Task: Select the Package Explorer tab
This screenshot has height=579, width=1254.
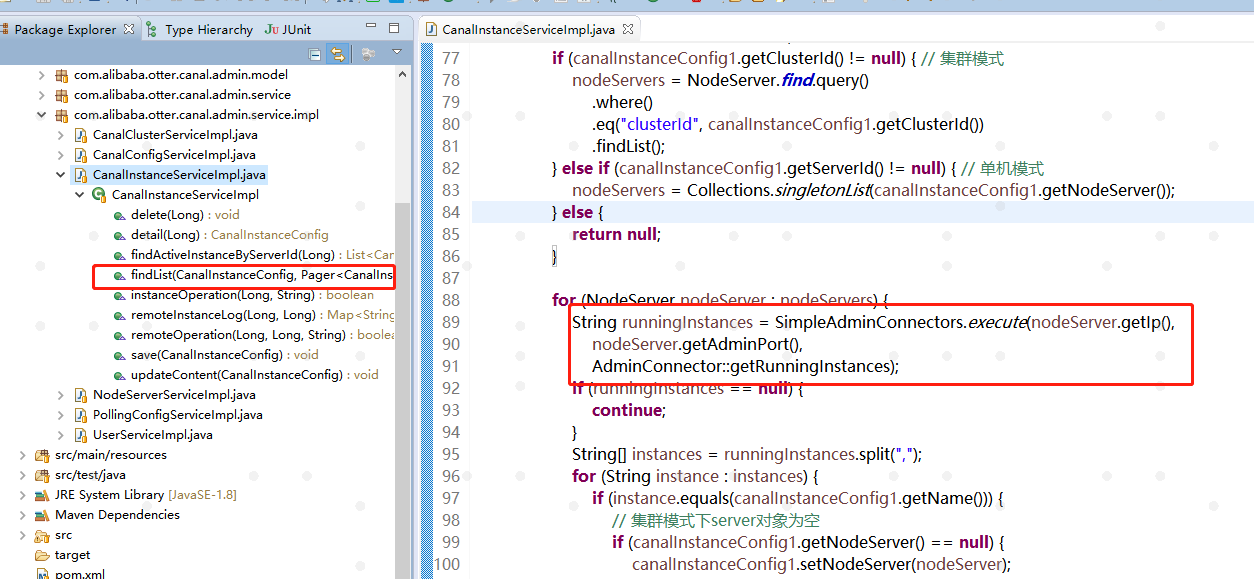Action: tap(66, 30)
